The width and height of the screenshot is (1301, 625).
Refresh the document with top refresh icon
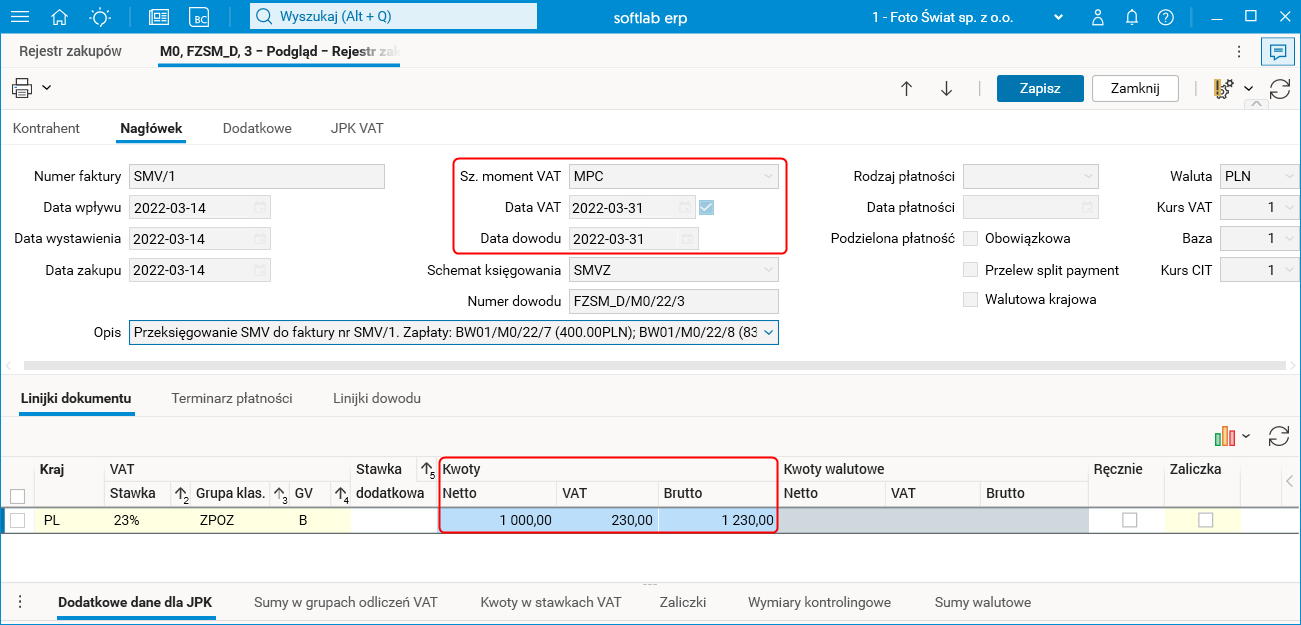click(1280, 89)
